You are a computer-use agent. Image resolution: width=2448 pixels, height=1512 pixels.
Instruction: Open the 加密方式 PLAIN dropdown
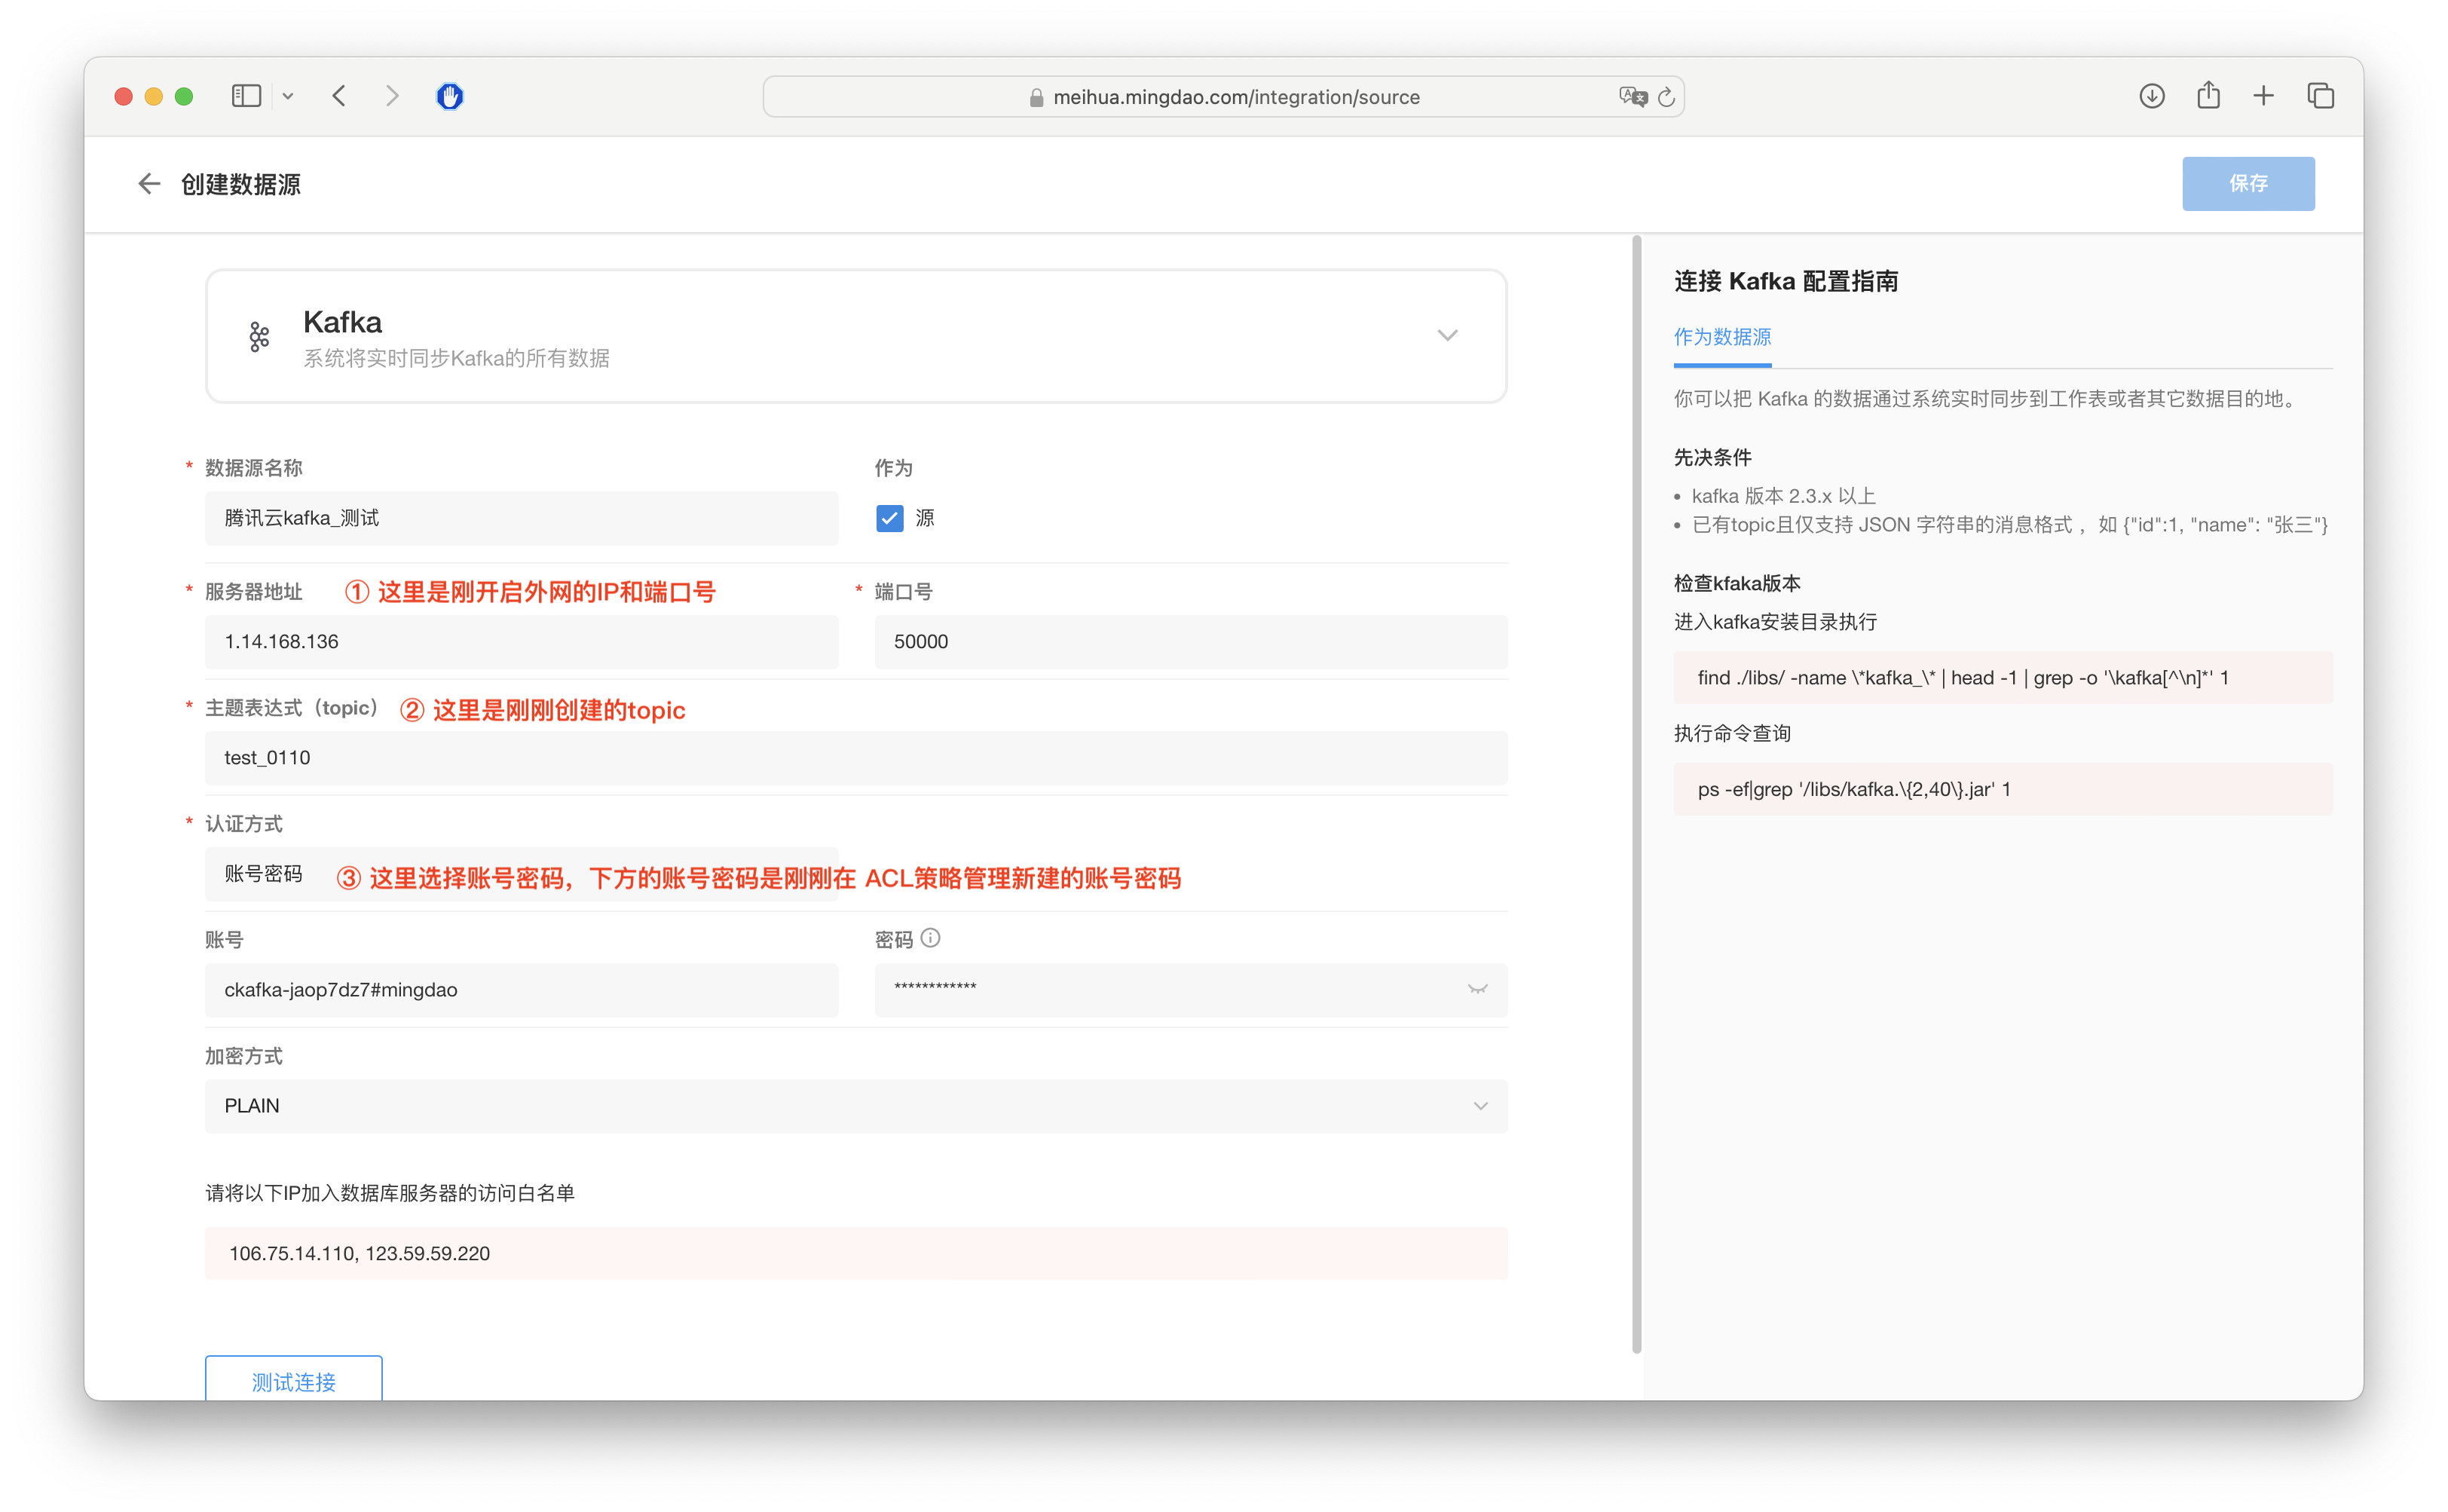(x=855, y=1105)
